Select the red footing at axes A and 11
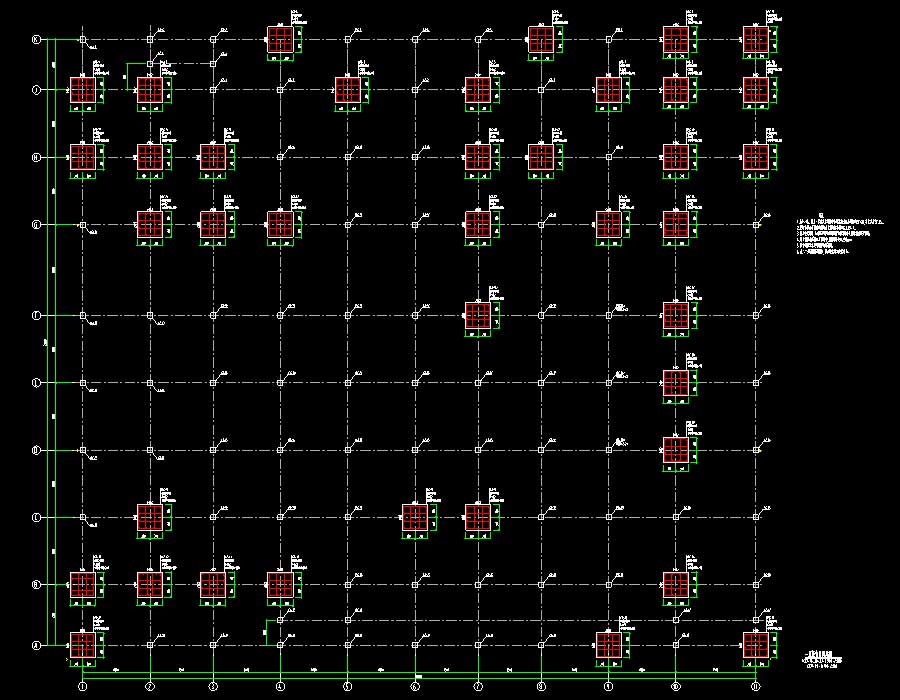Image resolution: width=900 pixels, height=700 pixels. 756,645
